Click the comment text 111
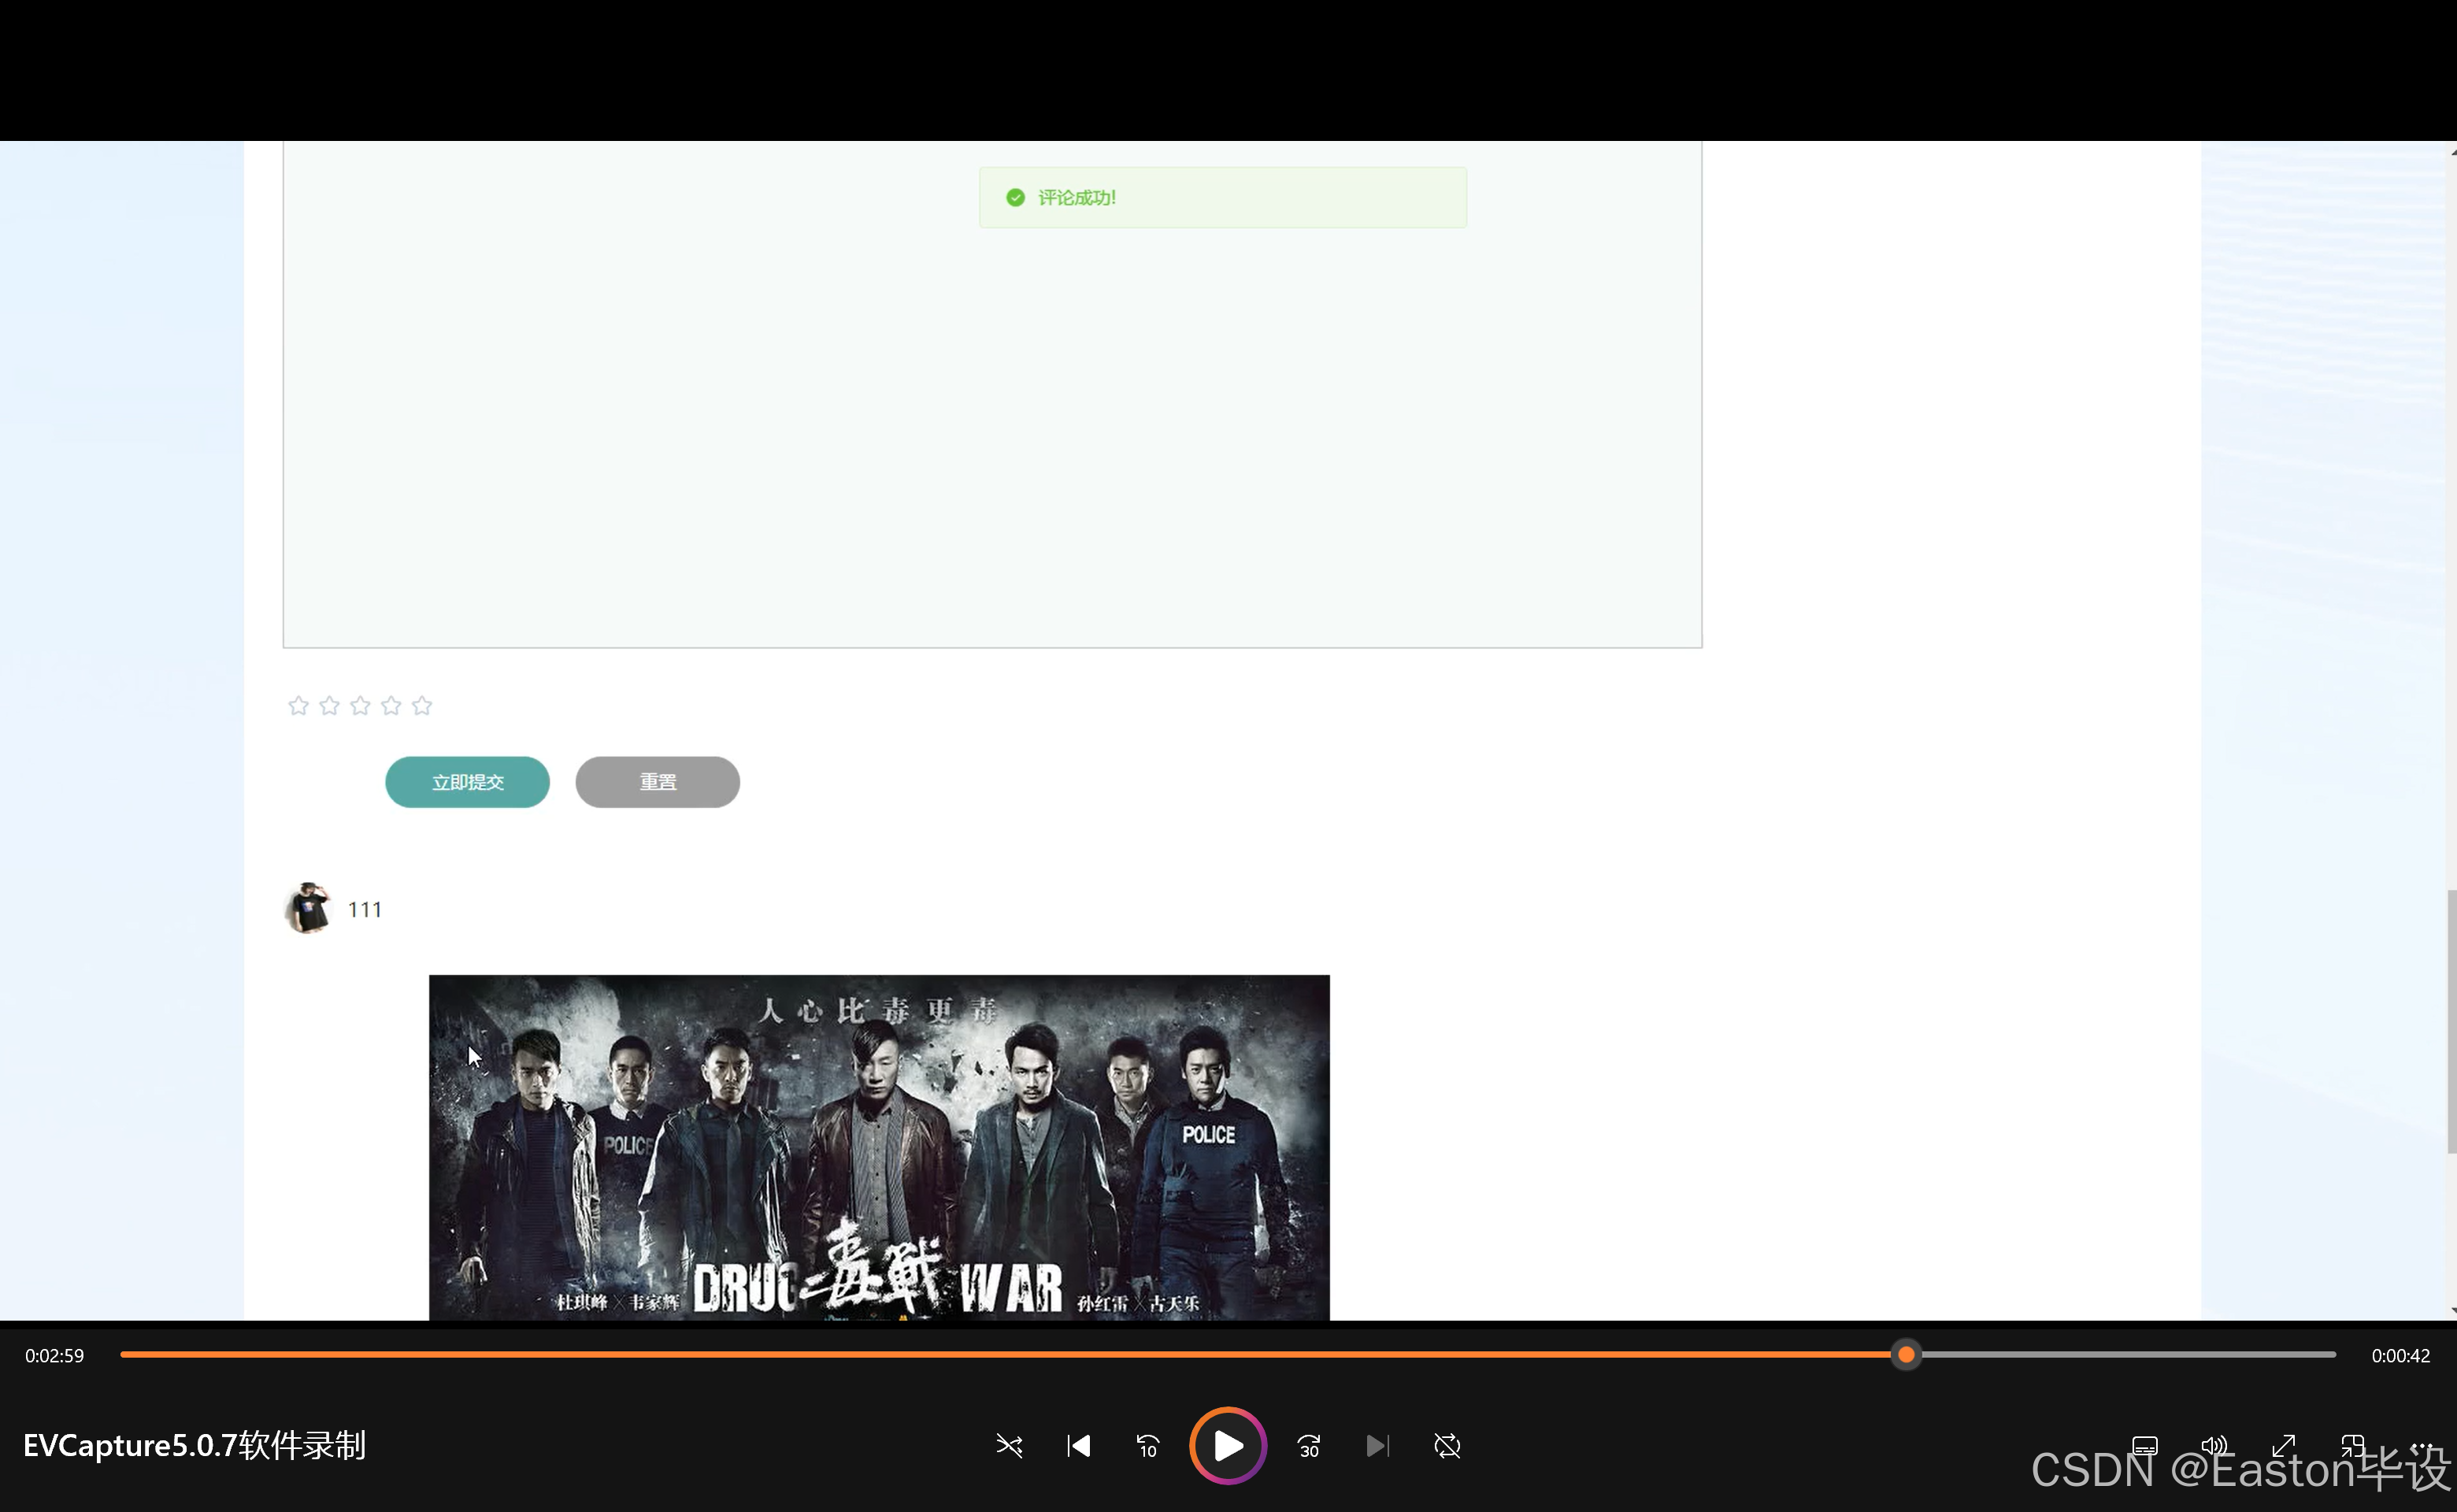The image size is (2457, 1512). 365,910
